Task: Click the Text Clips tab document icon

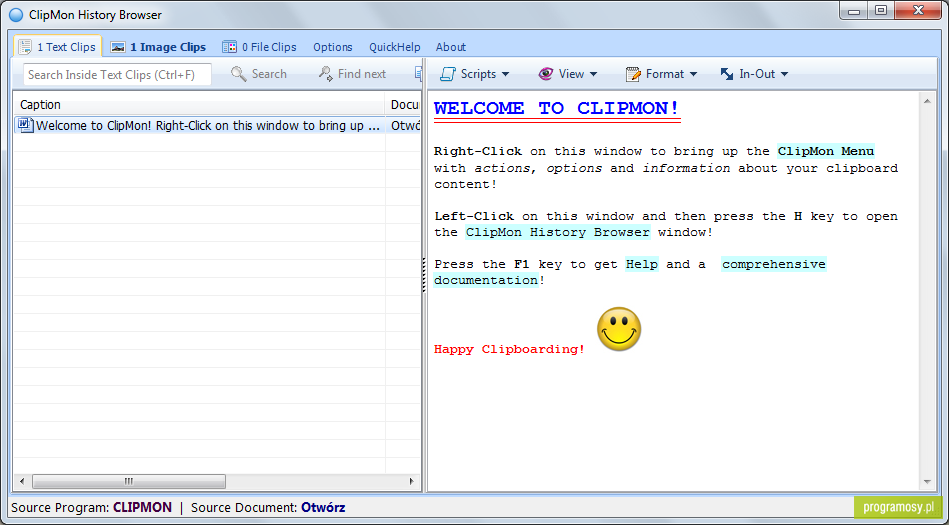Action: coord(25,47)
